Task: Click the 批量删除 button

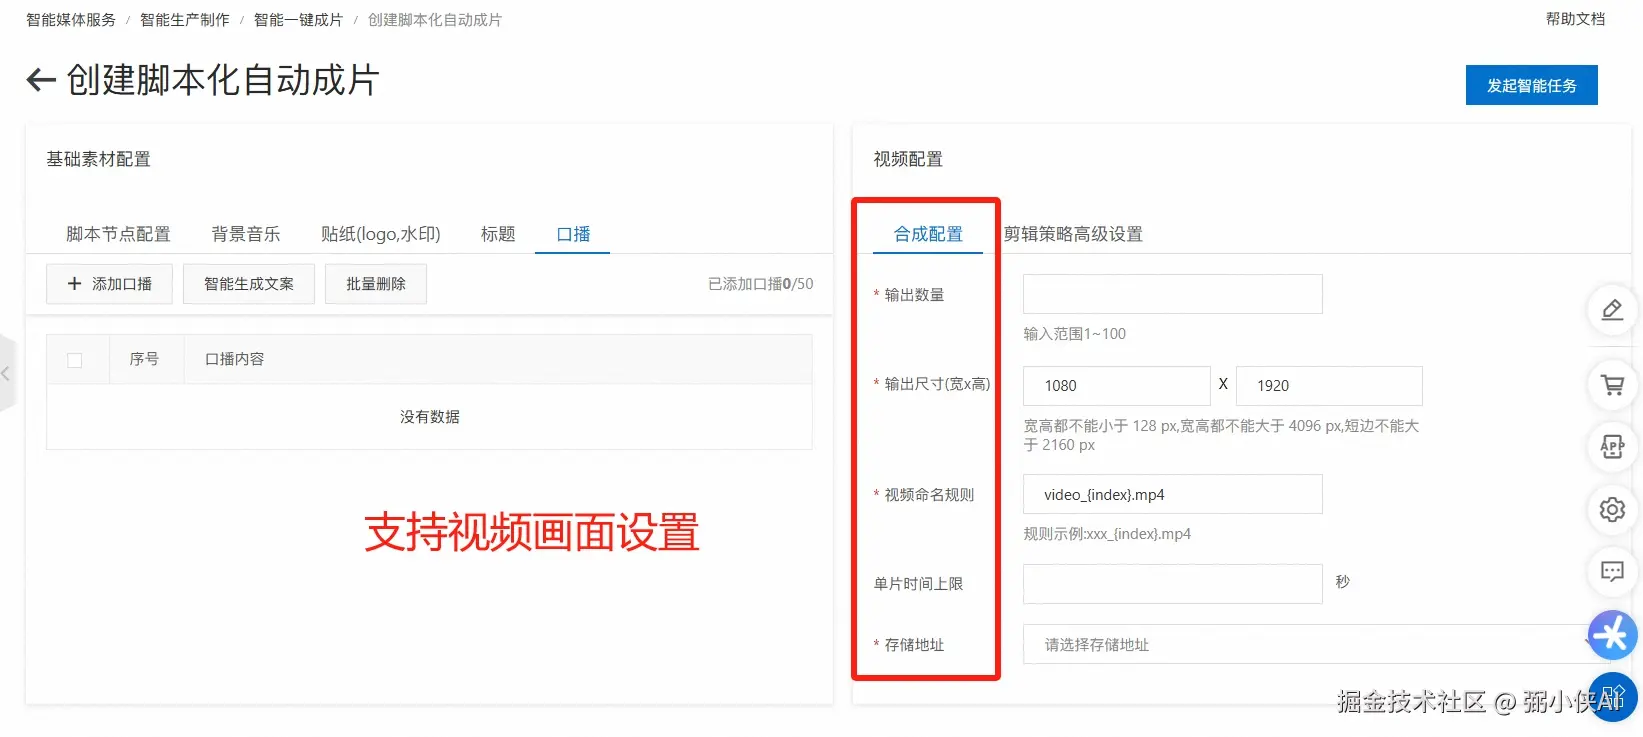Action: tap(376, 284)
